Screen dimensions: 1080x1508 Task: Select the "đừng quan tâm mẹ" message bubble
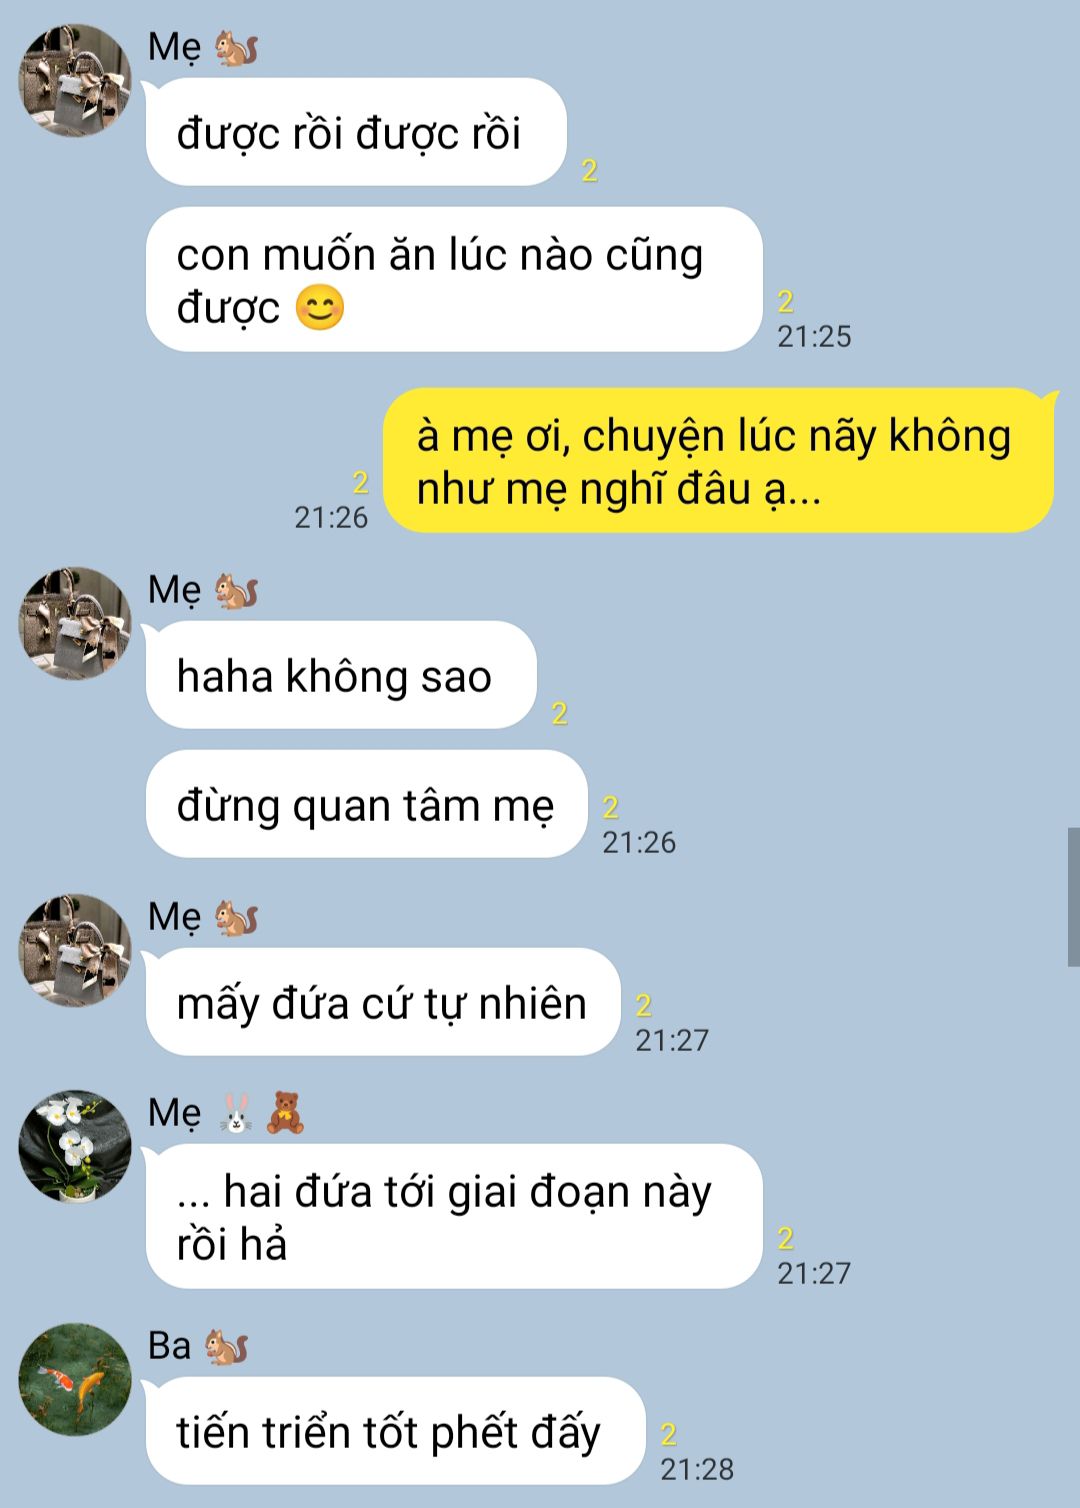366,804
